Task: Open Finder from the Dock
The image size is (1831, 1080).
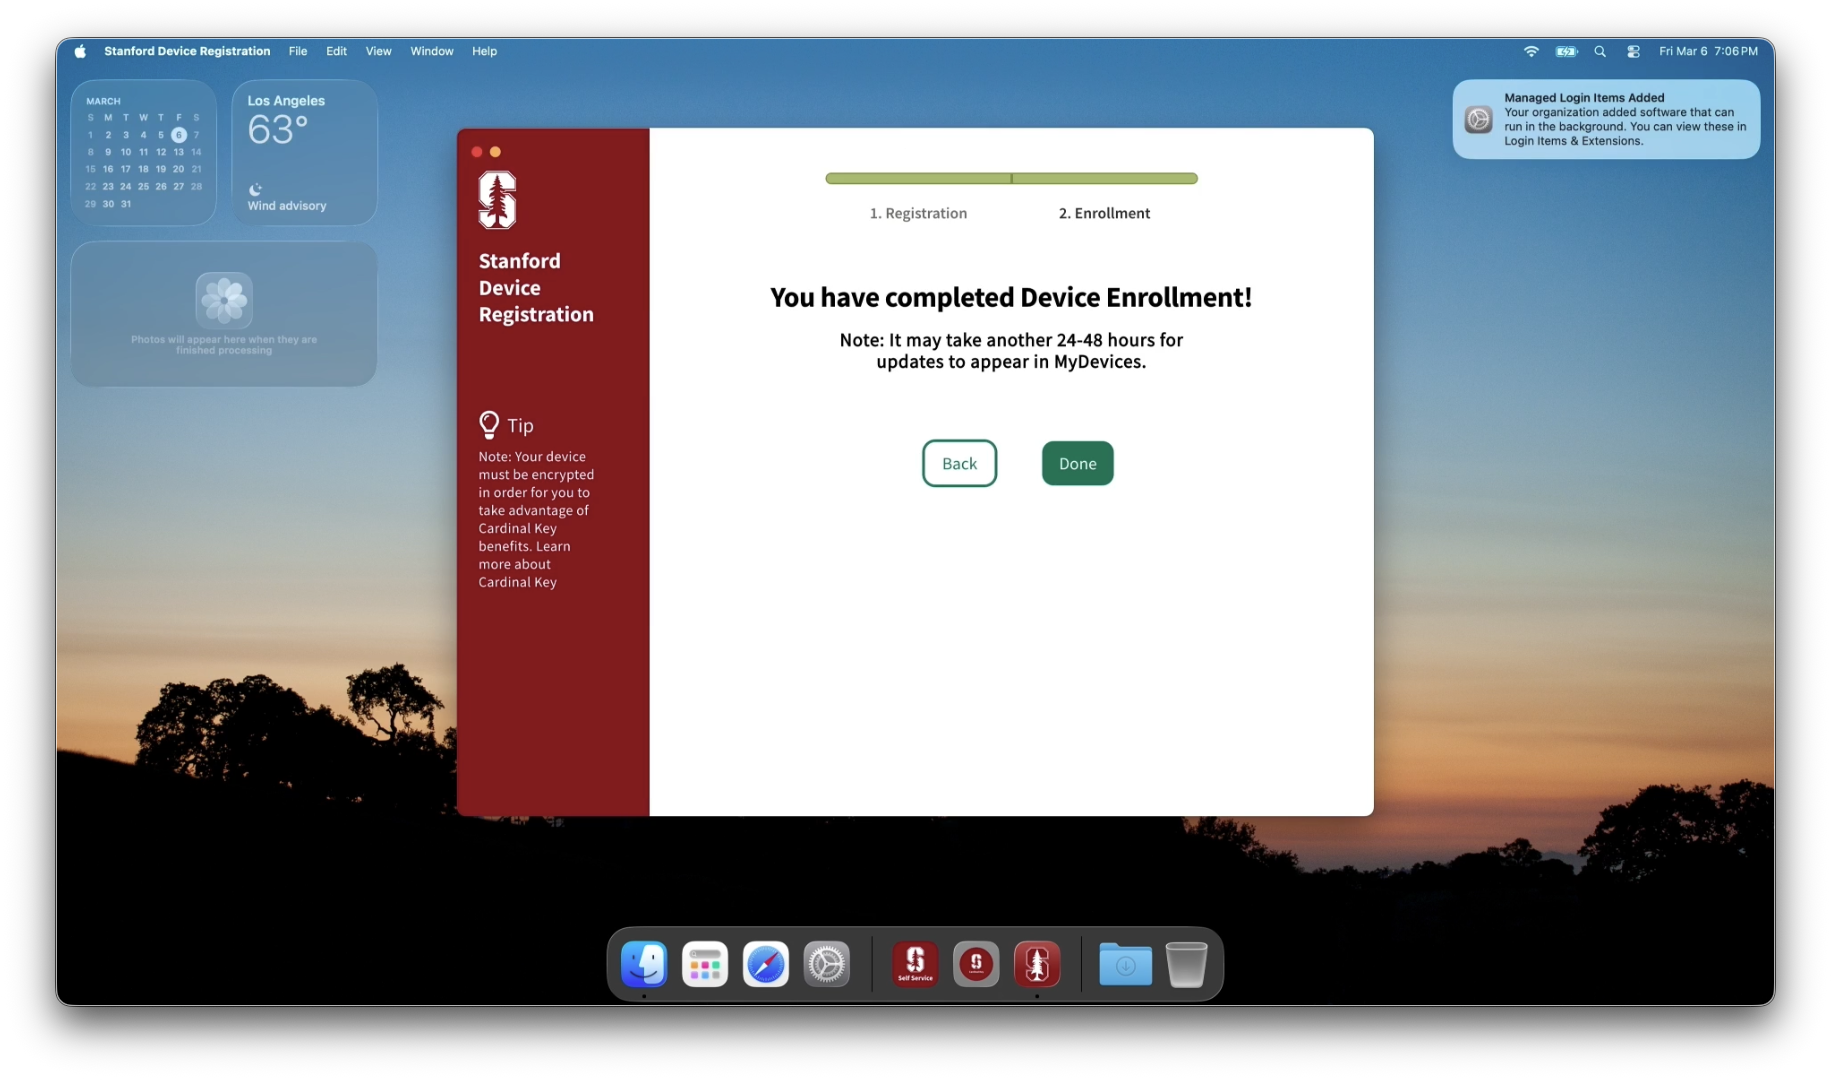Action: pyautogui.click(x=643, y=963)
